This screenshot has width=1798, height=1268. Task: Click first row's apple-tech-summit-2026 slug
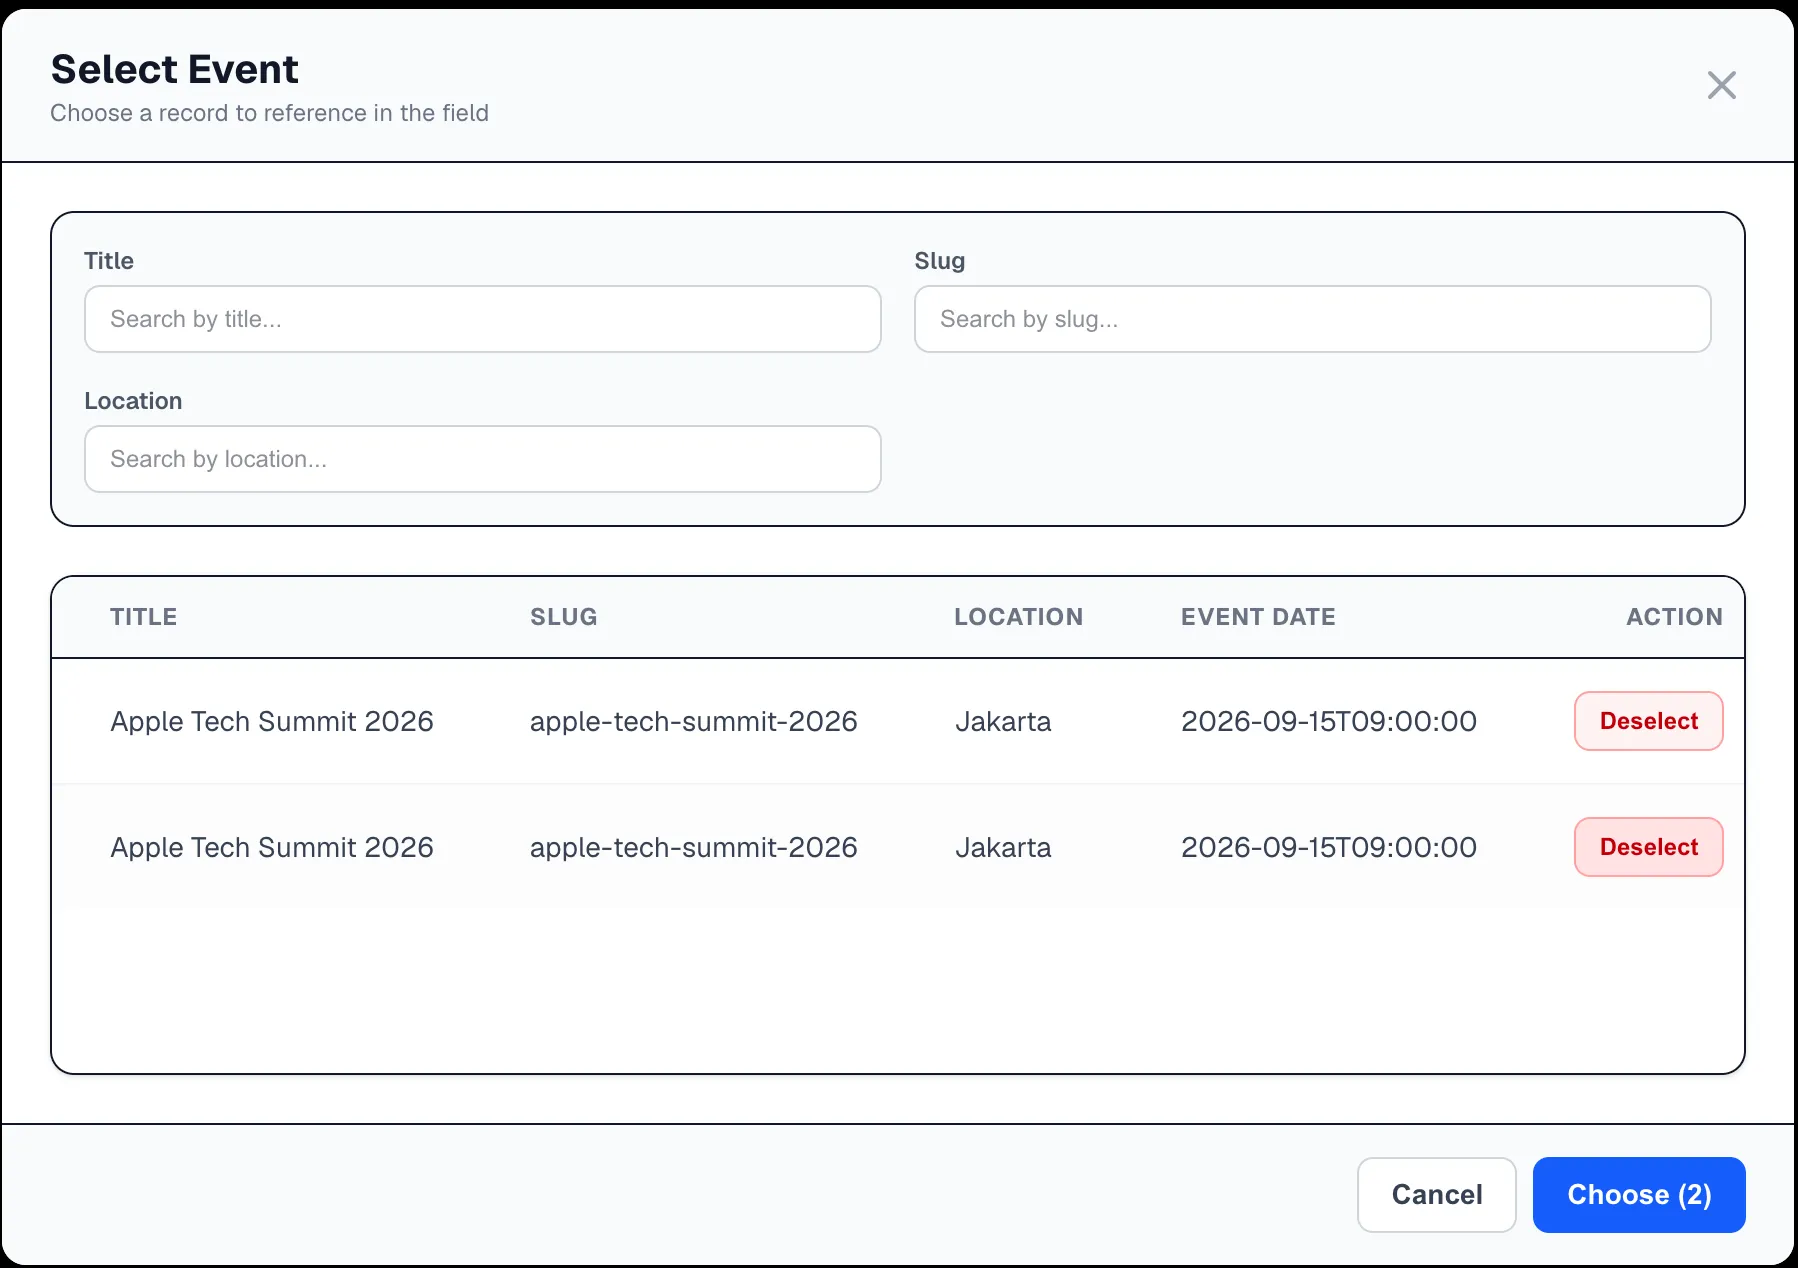(x=694, y=721)
